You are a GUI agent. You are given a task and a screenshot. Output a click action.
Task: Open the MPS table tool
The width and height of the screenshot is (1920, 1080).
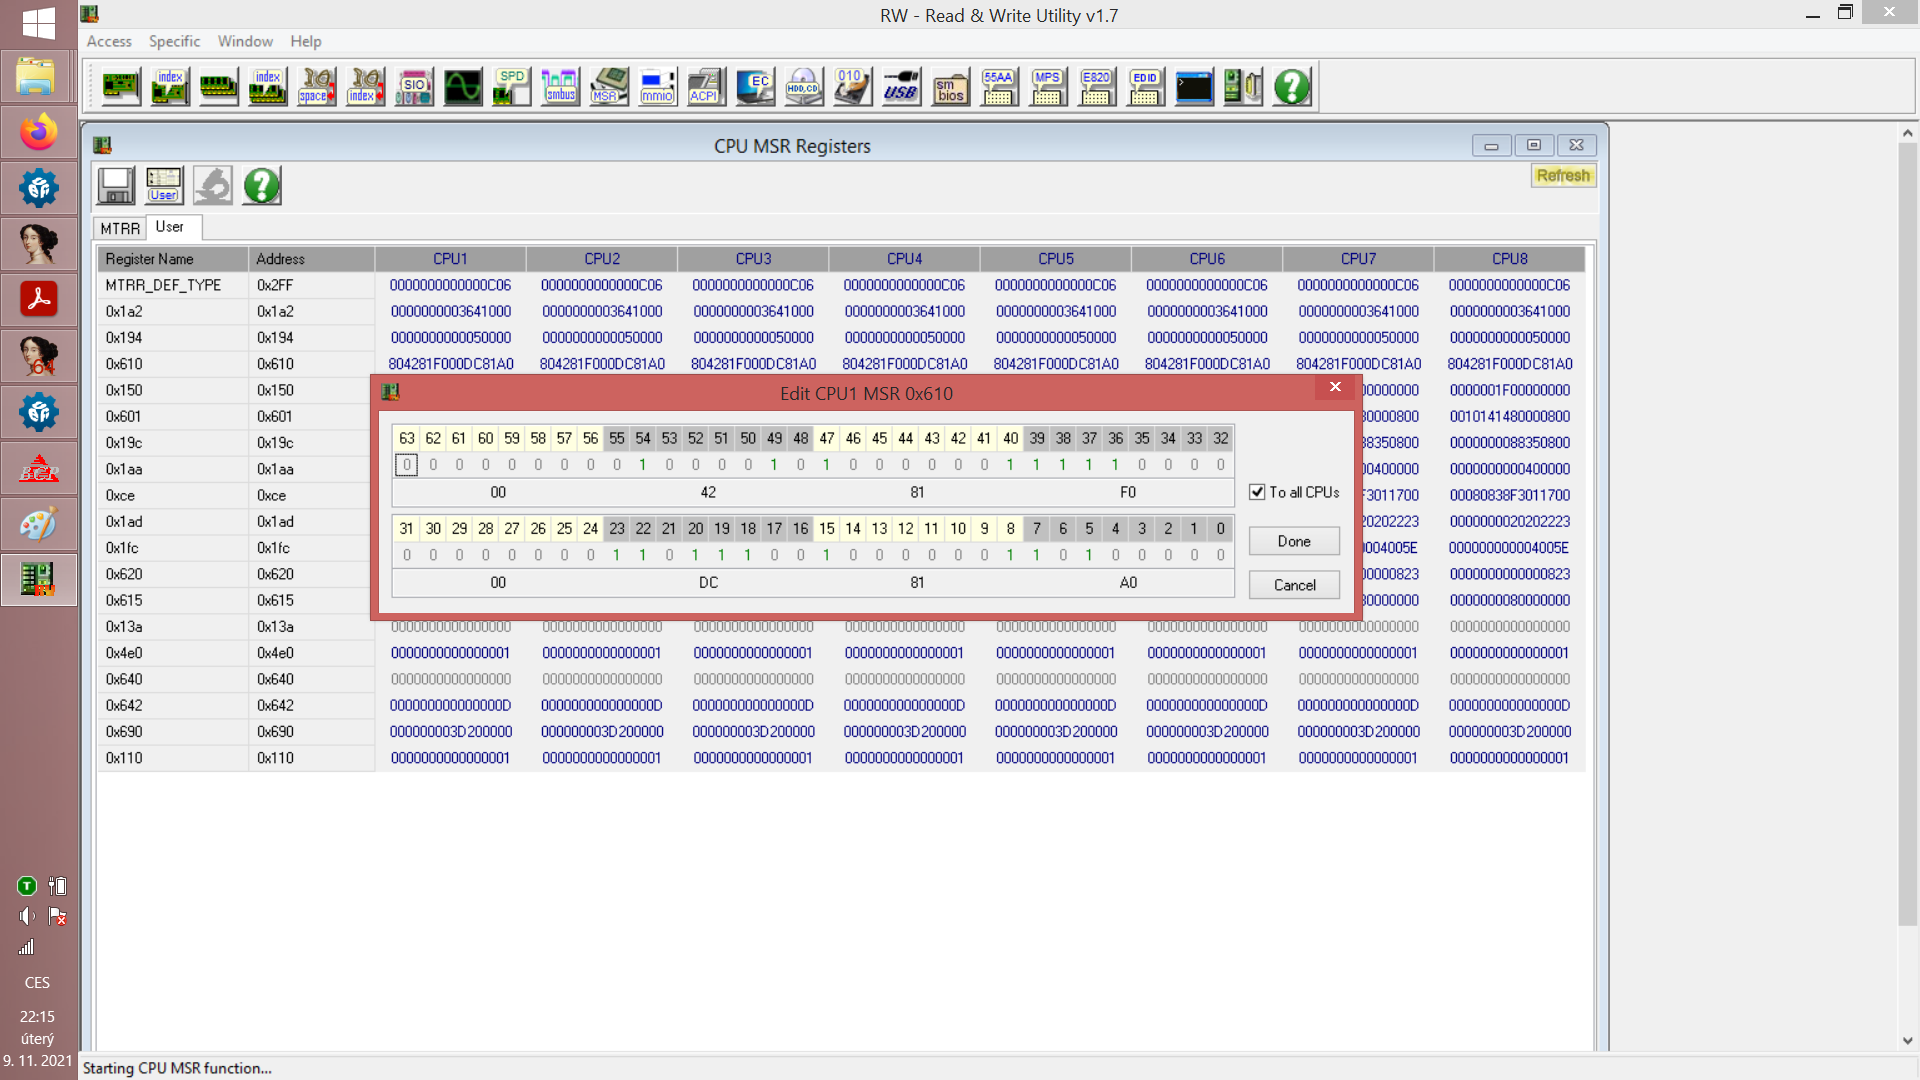click(x=1048, y=87)
